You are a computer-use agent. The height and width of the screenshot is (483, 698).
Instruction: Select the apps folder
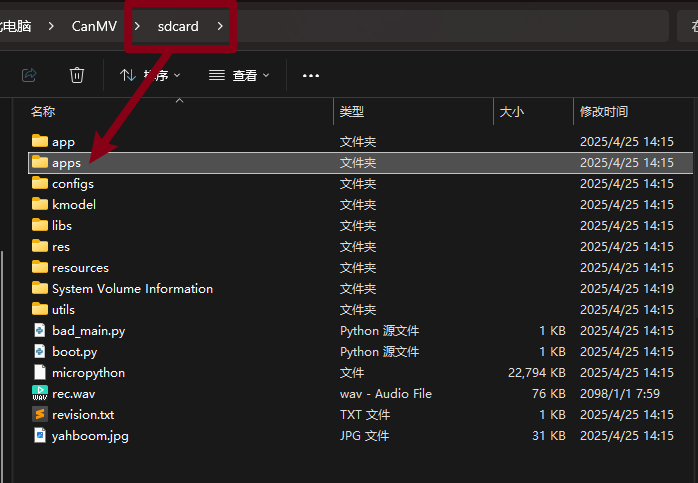[x=66, y=162]
